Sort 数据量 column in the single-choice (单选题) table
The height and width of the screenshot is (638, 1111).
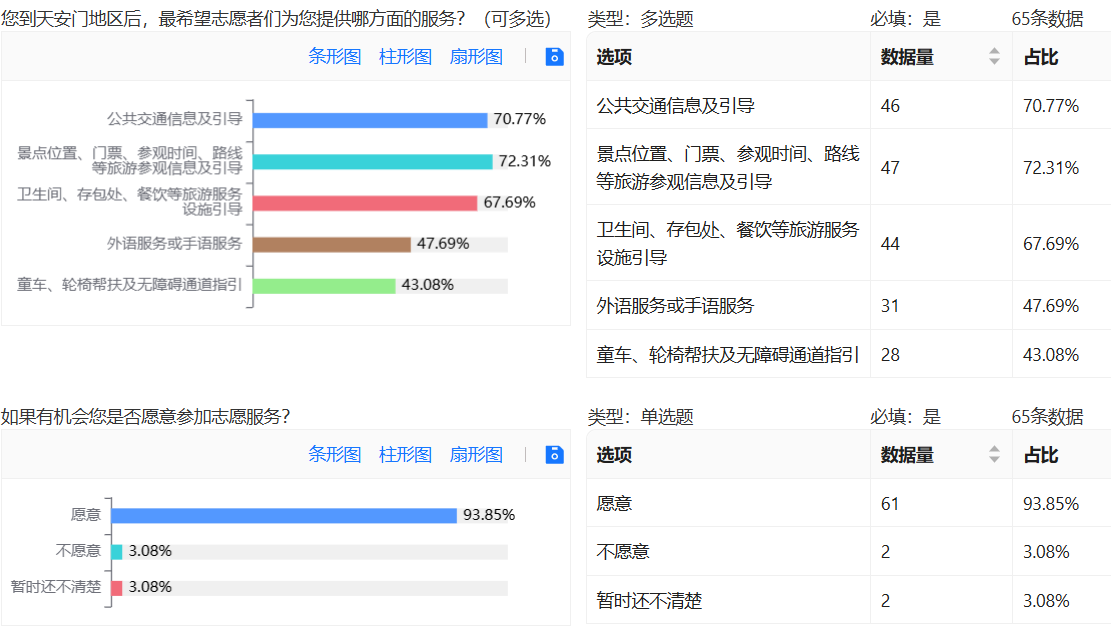[994, 455]
